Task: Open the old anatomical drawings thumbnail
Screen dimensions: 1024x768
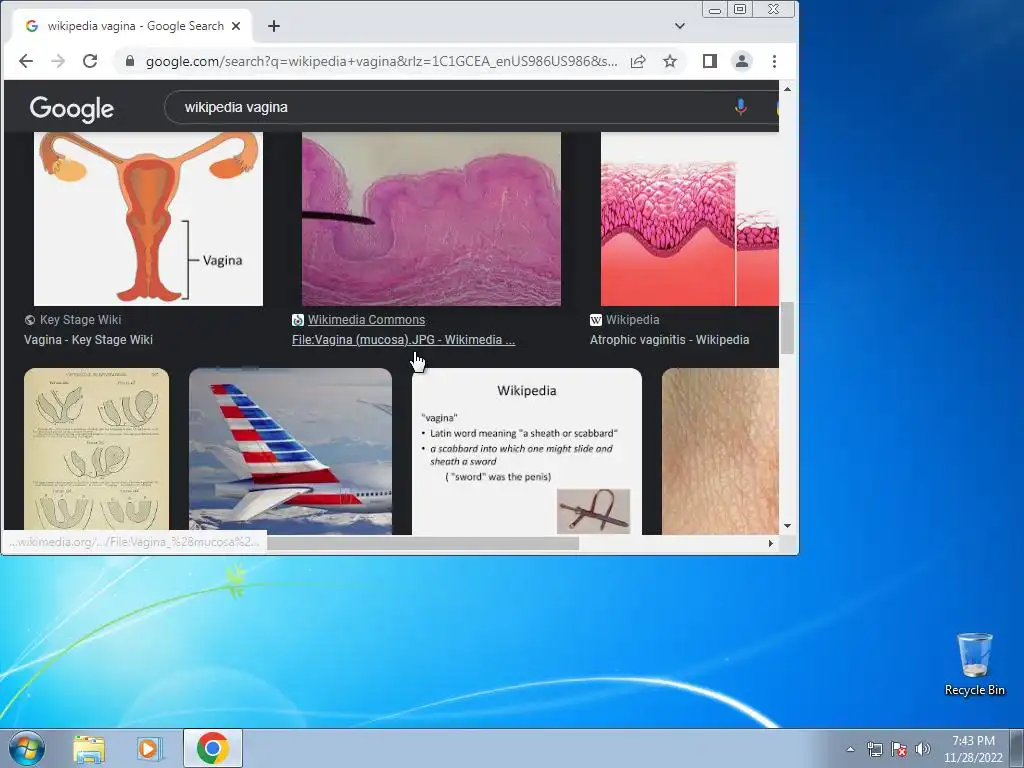Action: coord(97,451)
